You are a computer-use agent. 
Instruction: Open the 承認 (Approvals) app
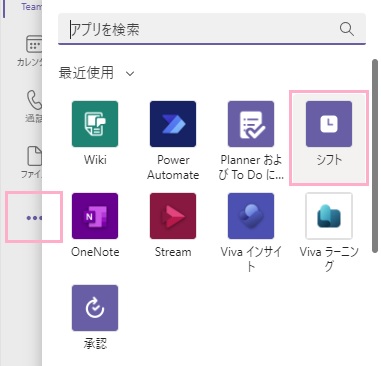(95, 308)
